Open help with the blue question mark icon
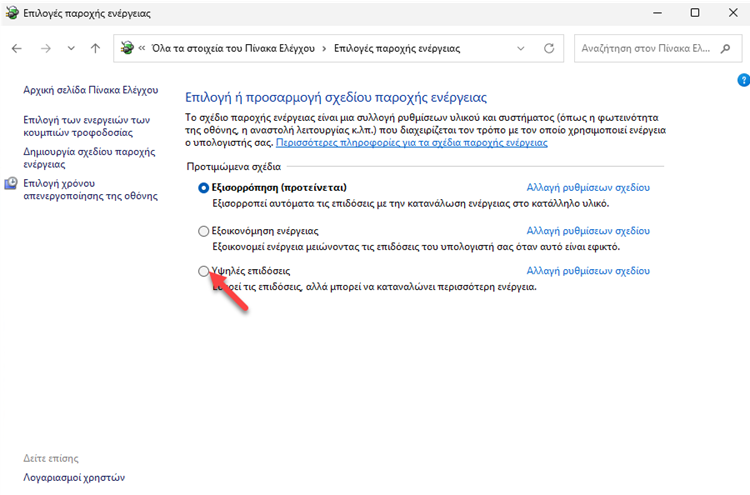This screenshot has width=750, height=495. (743, 79)
